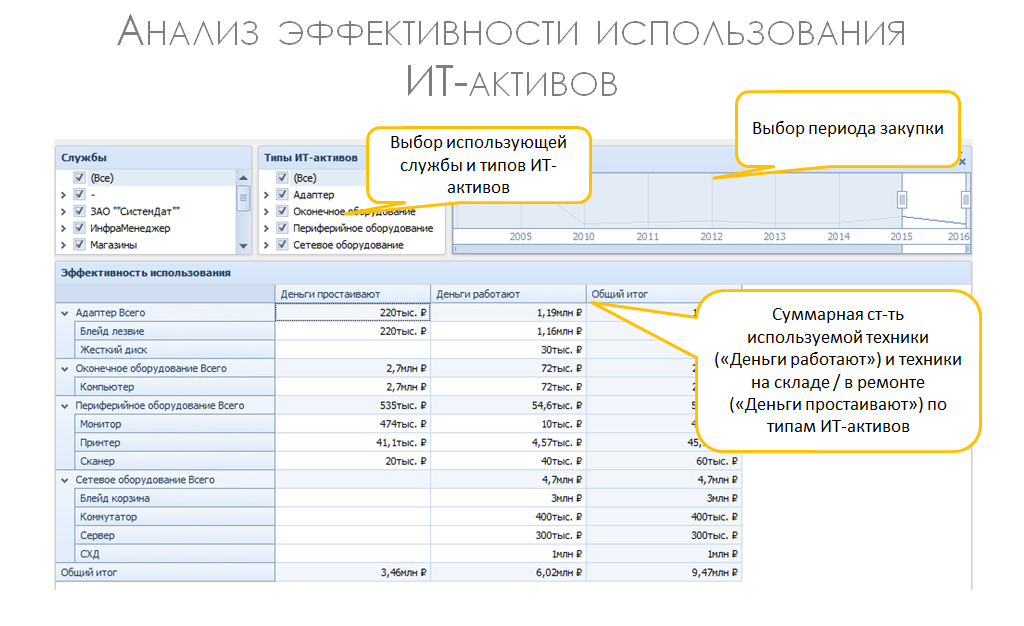Click the left range handle near 2015
The width and height of the screenshot is (1024, 626).
click(x=902, y=200)
